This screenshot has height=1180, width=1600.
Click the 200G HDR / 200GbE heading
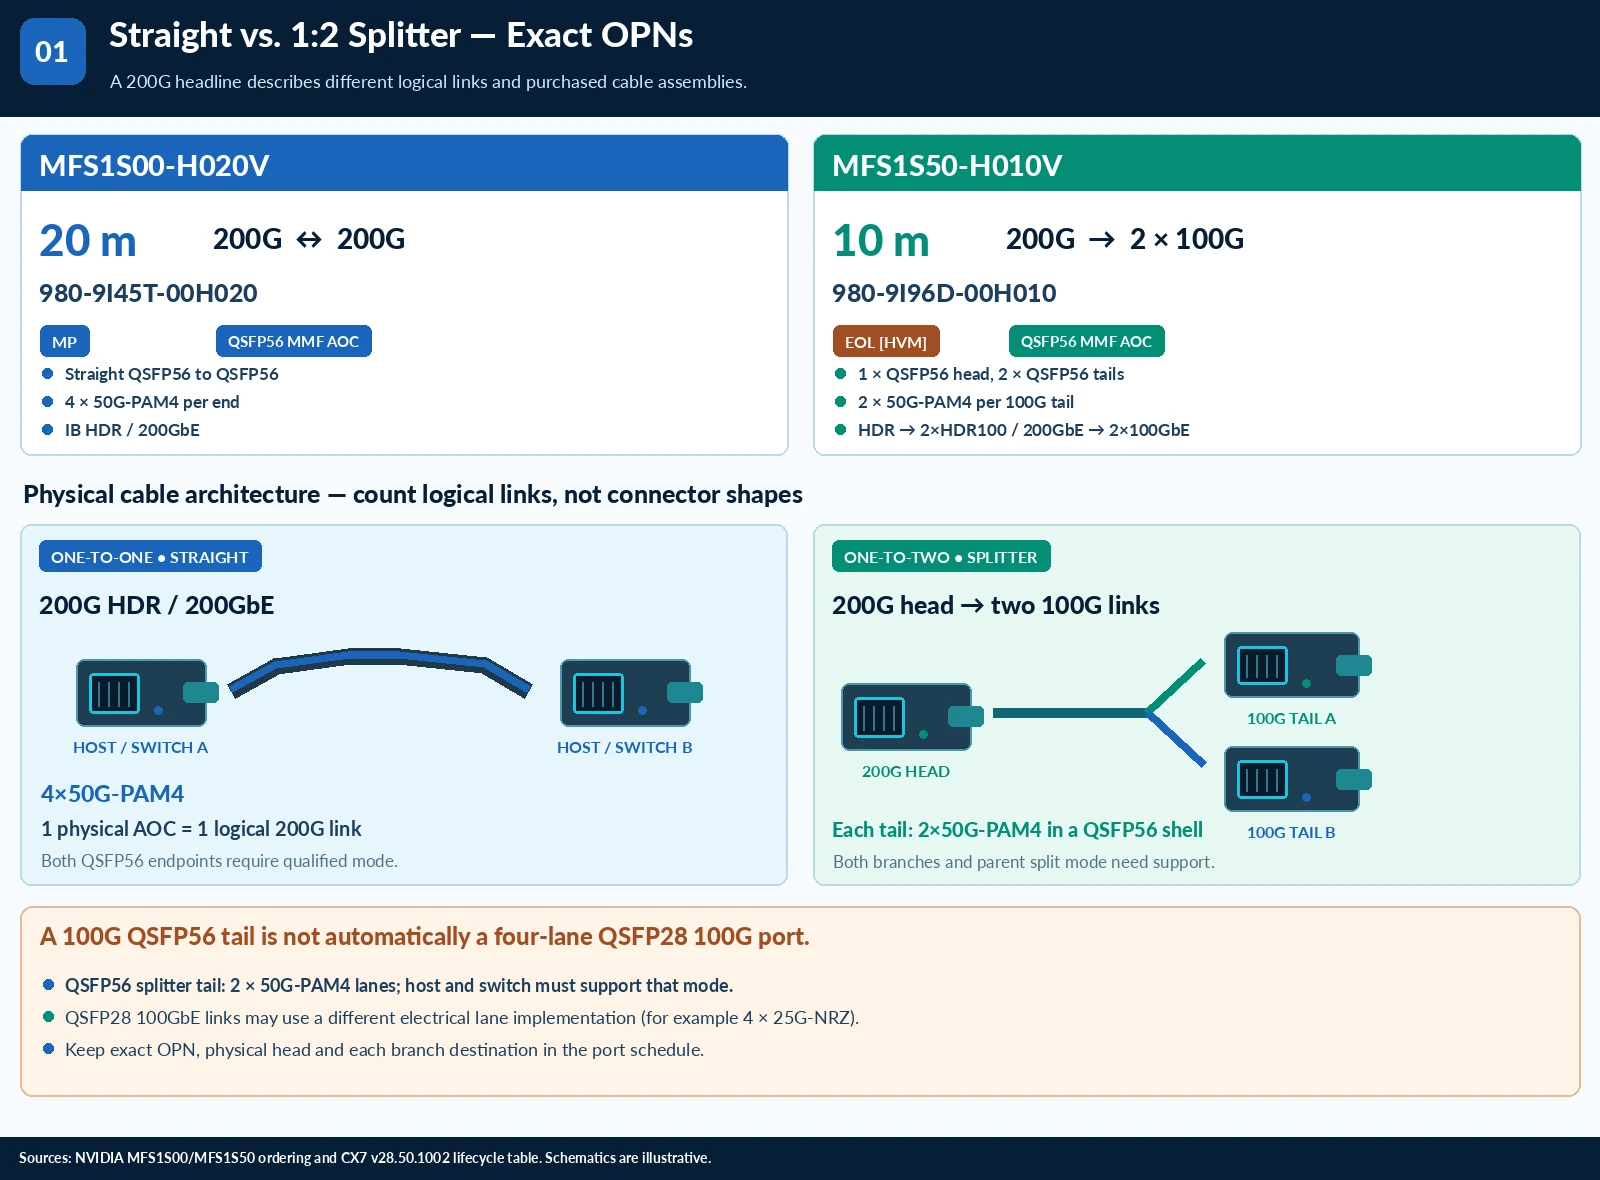[157, 605]
